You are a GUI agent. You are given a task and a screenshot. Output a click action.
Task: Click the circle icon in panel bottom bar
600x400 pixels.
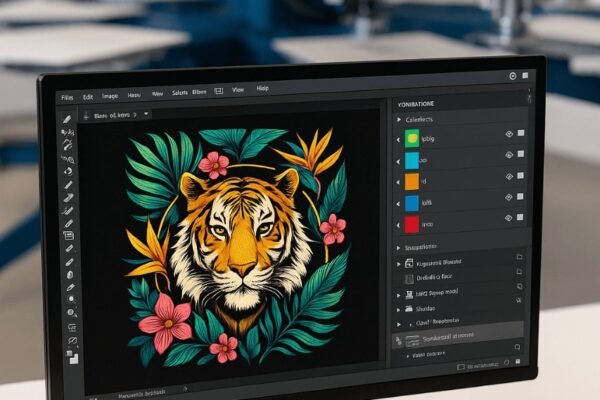click(506, 362)
